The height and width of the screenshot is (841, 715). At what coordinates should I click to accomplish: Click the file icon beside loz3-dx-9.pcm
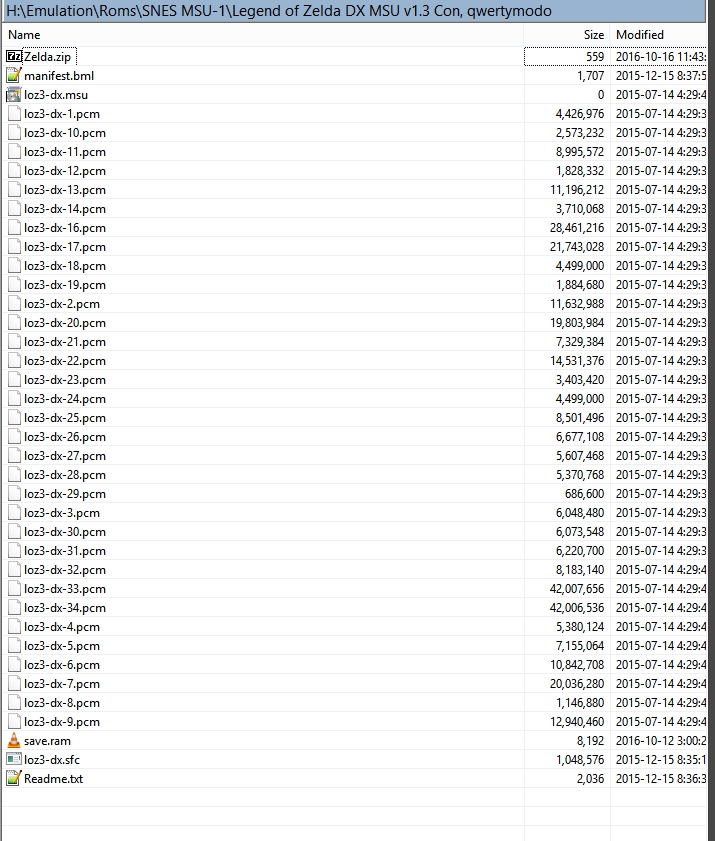14,722
